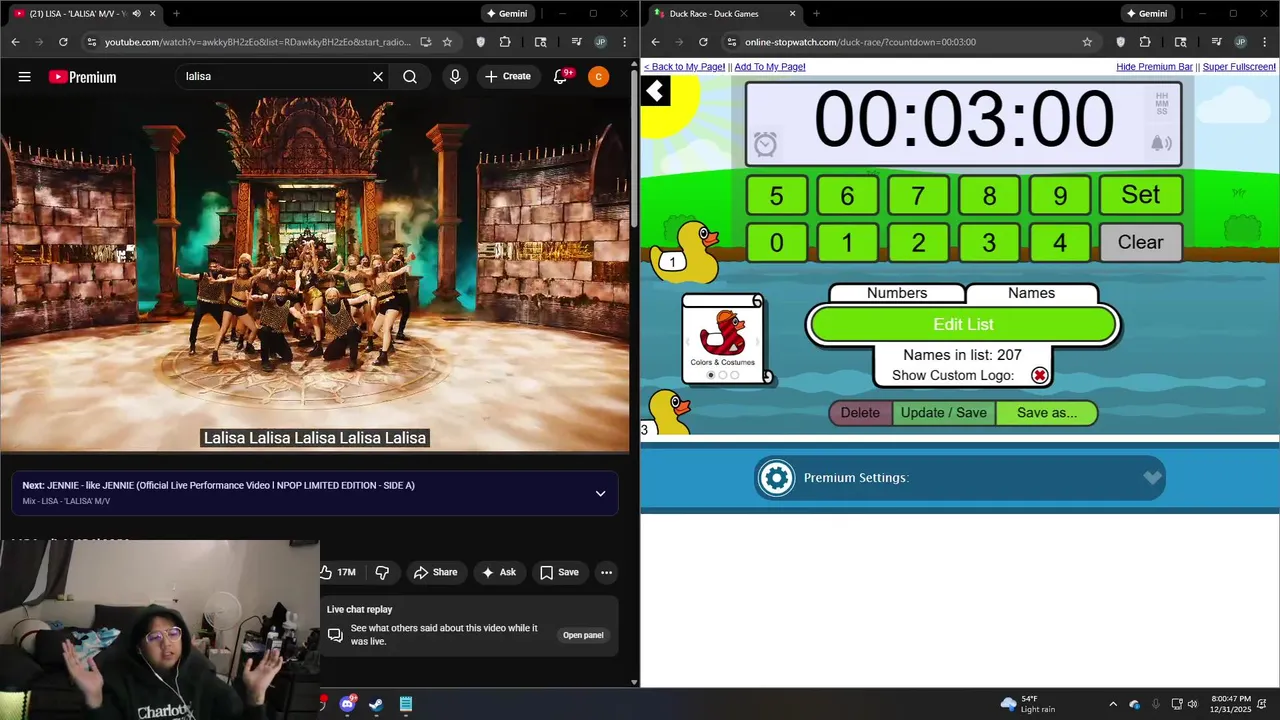Switch to the LISA LALISA M/V tab

[79, 14]
